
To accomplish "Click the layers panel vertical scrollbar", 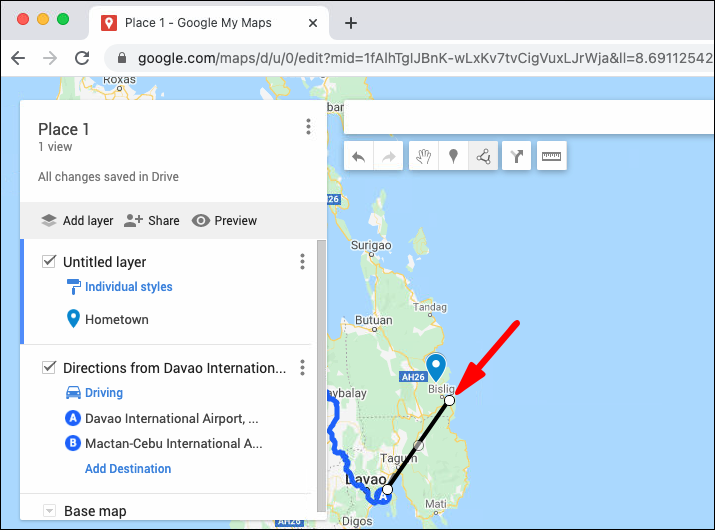I will pyautogui.click(x=321, y=376).
